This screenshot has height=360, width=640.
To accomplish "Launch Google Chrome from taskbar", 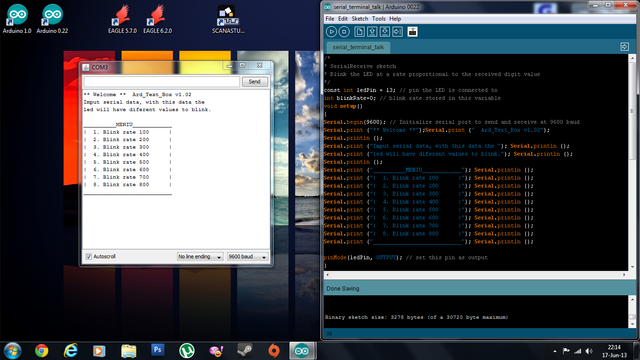I will 41,351.
